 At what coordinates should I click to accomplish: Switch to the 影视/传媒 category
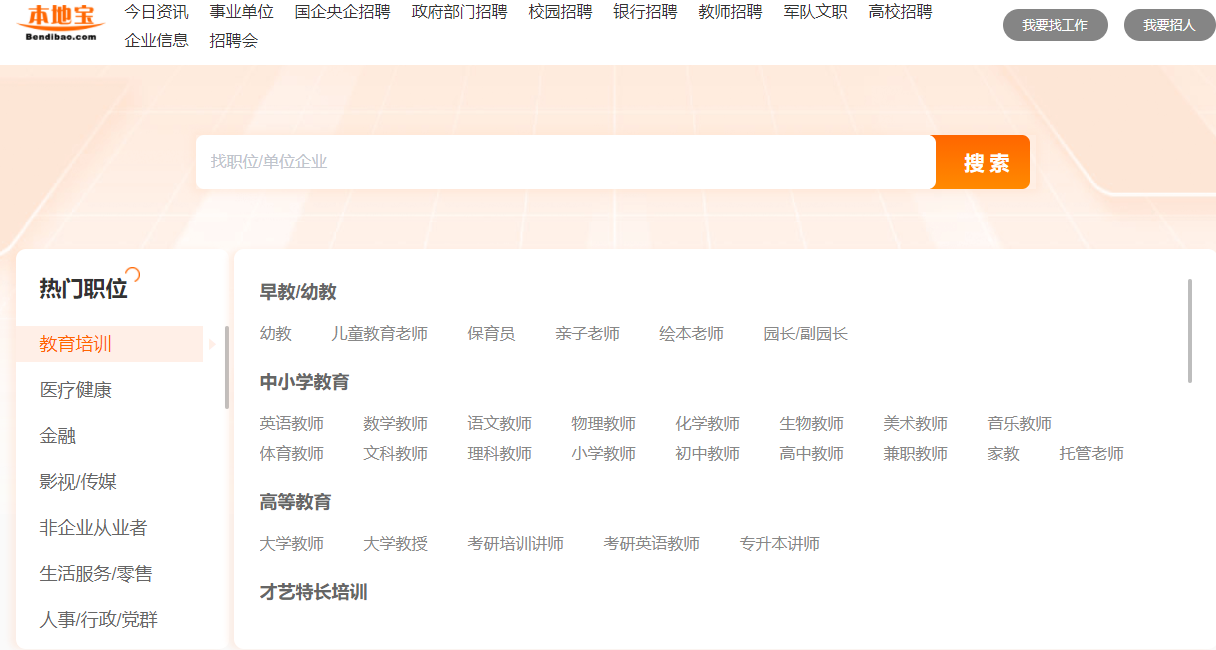pyautogui.click(x=77, y=481)
